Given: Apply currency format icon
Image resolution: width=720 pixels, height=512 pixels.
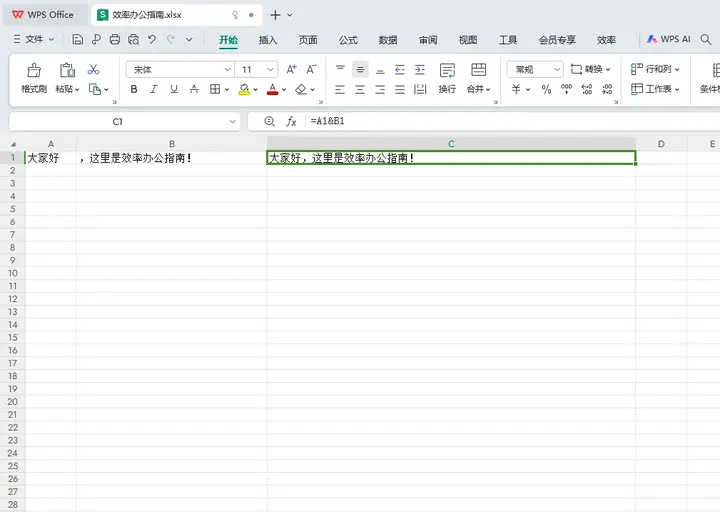Looking at the screenshot, I should pyautogui.click(x=516, y=89).
